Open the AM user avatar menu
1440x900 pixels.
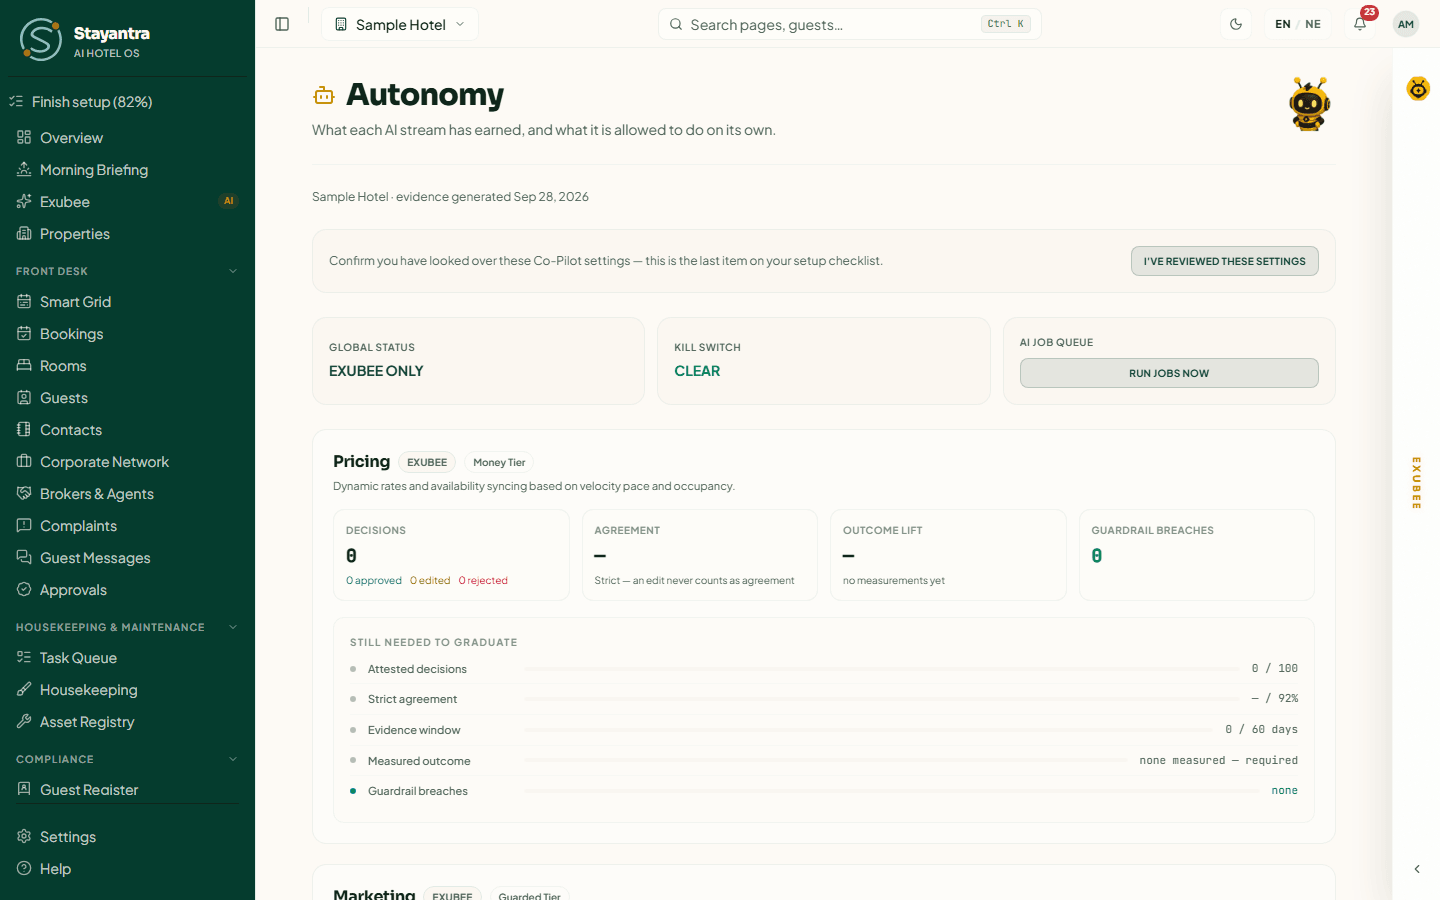(1406, 24)
